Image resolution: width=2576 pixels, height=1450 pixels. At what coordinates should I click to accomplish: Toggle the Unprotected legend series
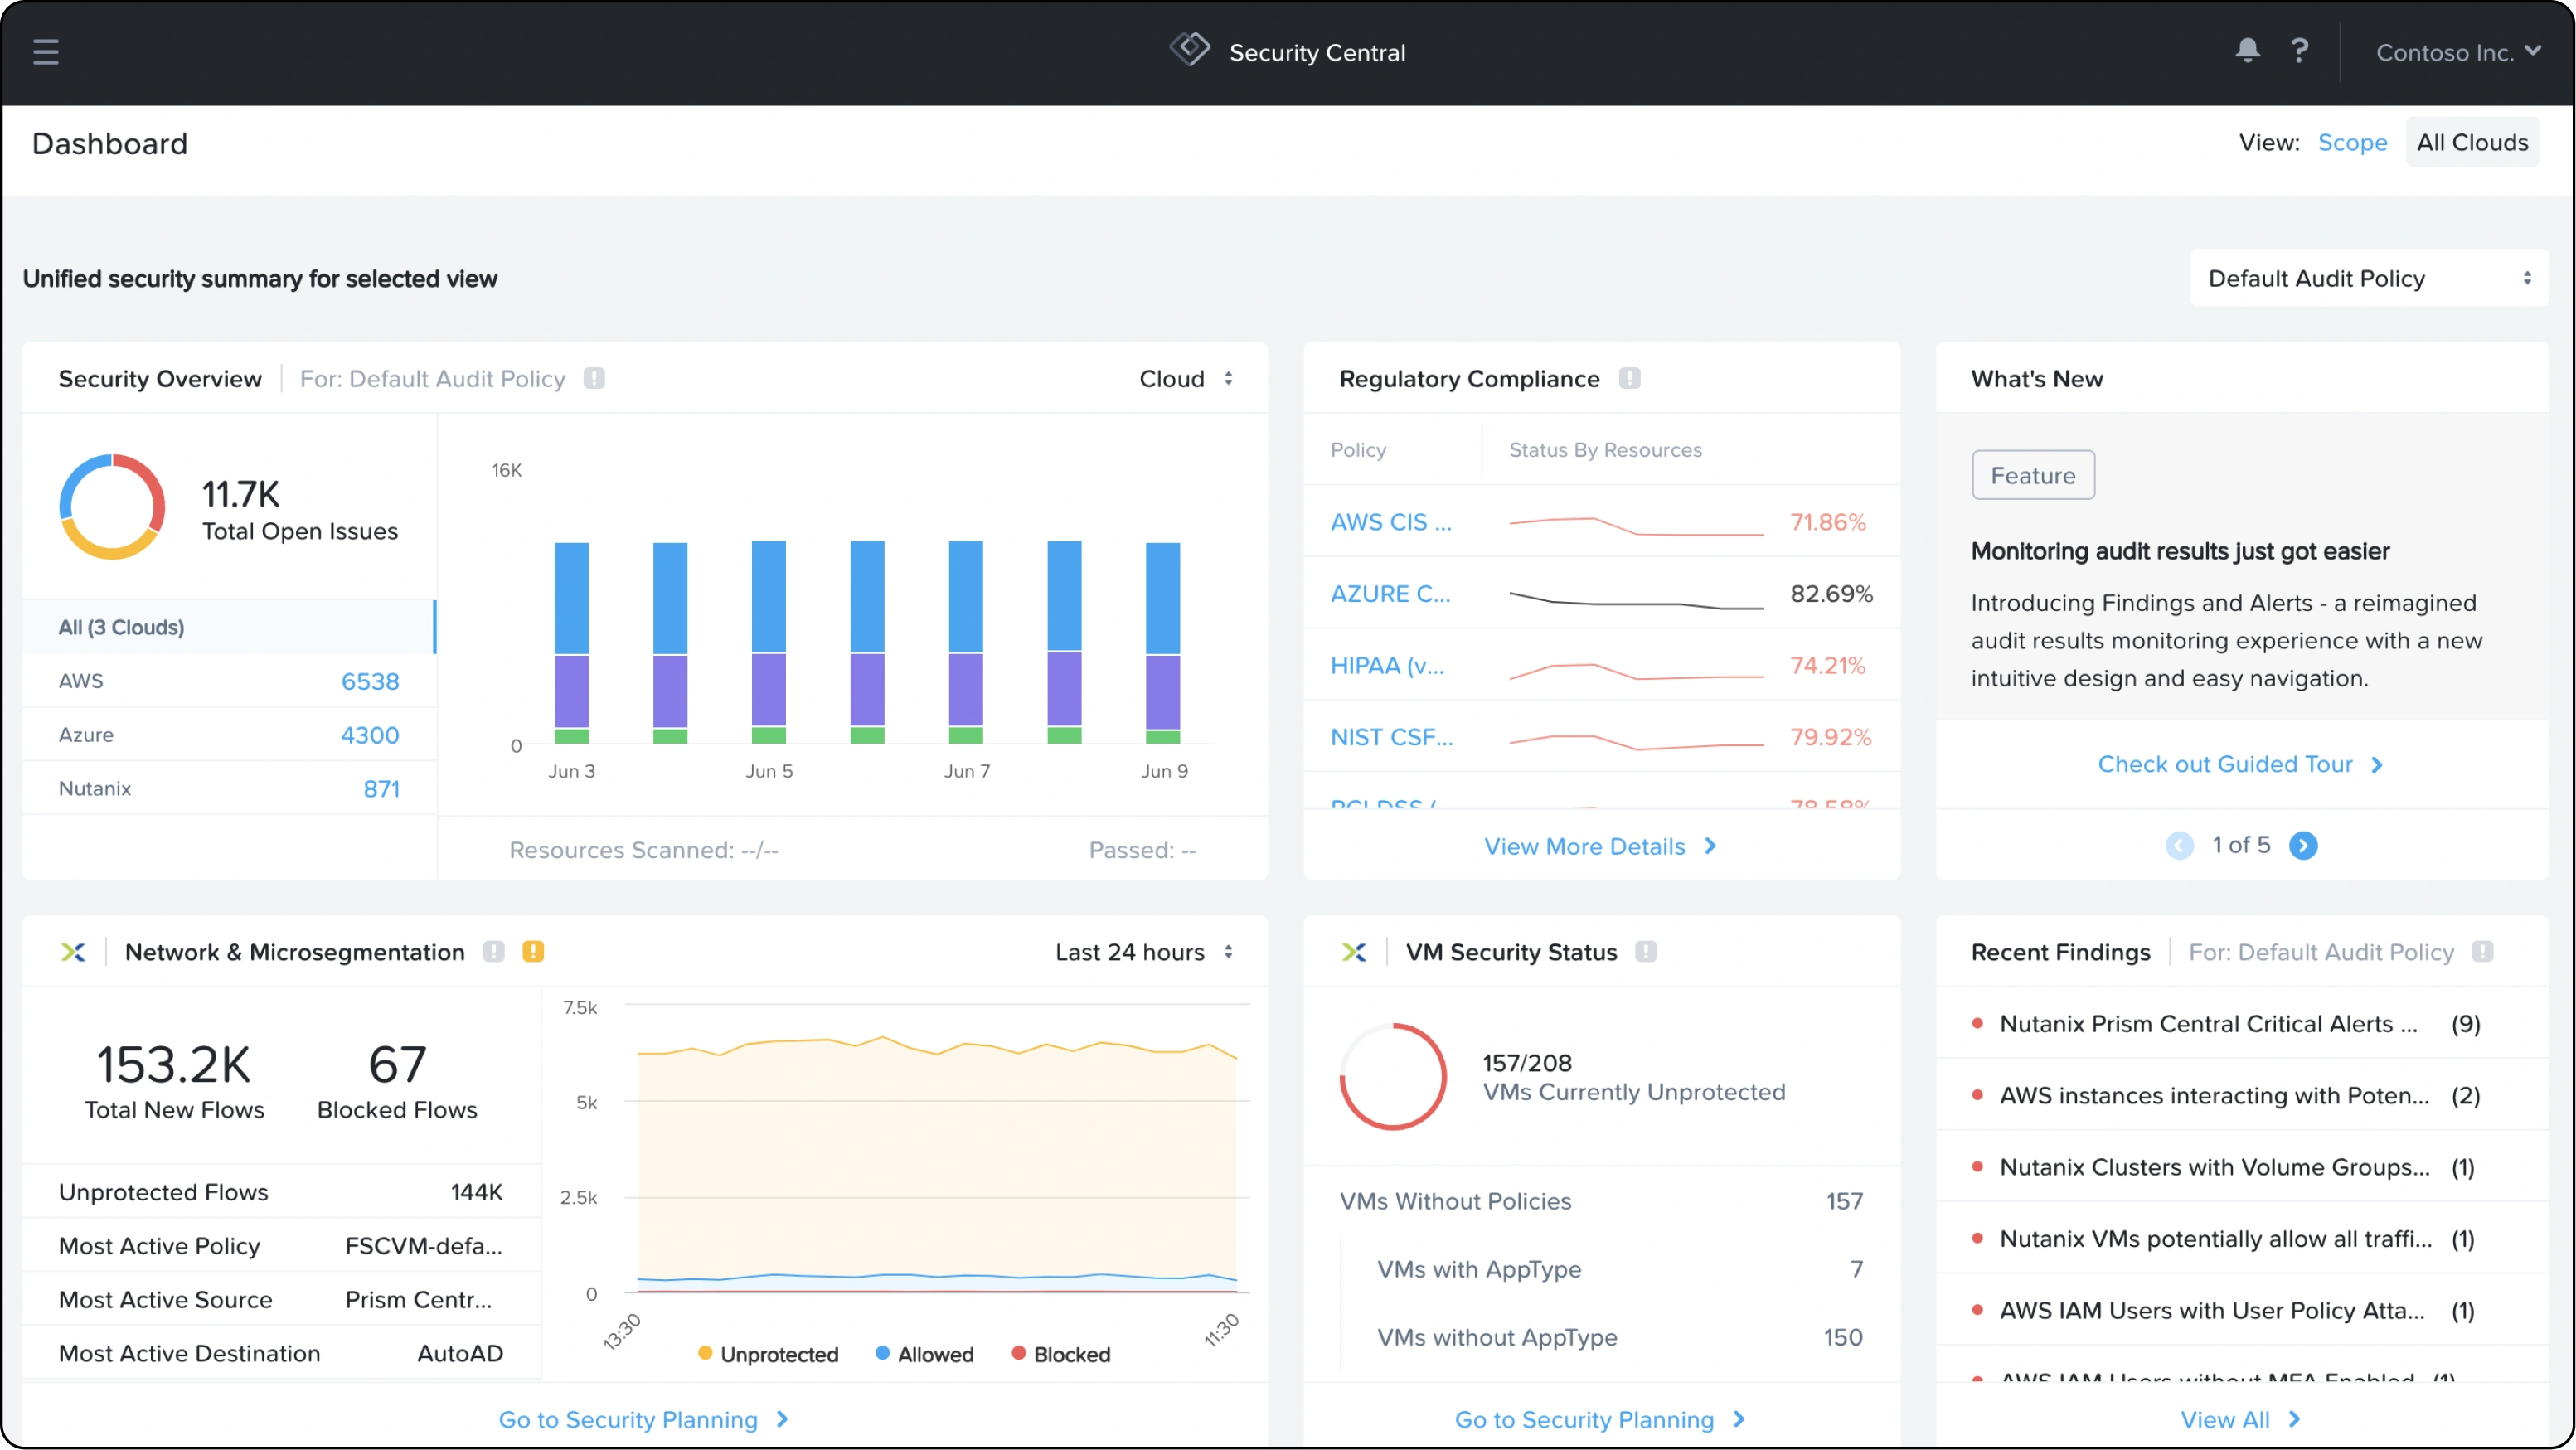768,1354
